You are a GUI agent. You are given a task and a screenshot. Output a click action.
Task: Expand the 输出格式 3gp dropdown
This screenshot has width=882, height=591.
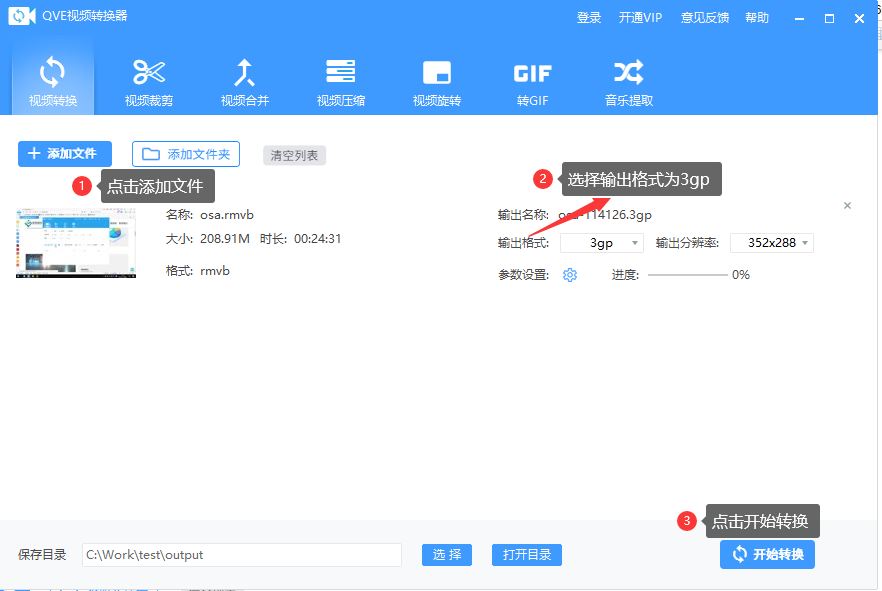pos(602,243)
